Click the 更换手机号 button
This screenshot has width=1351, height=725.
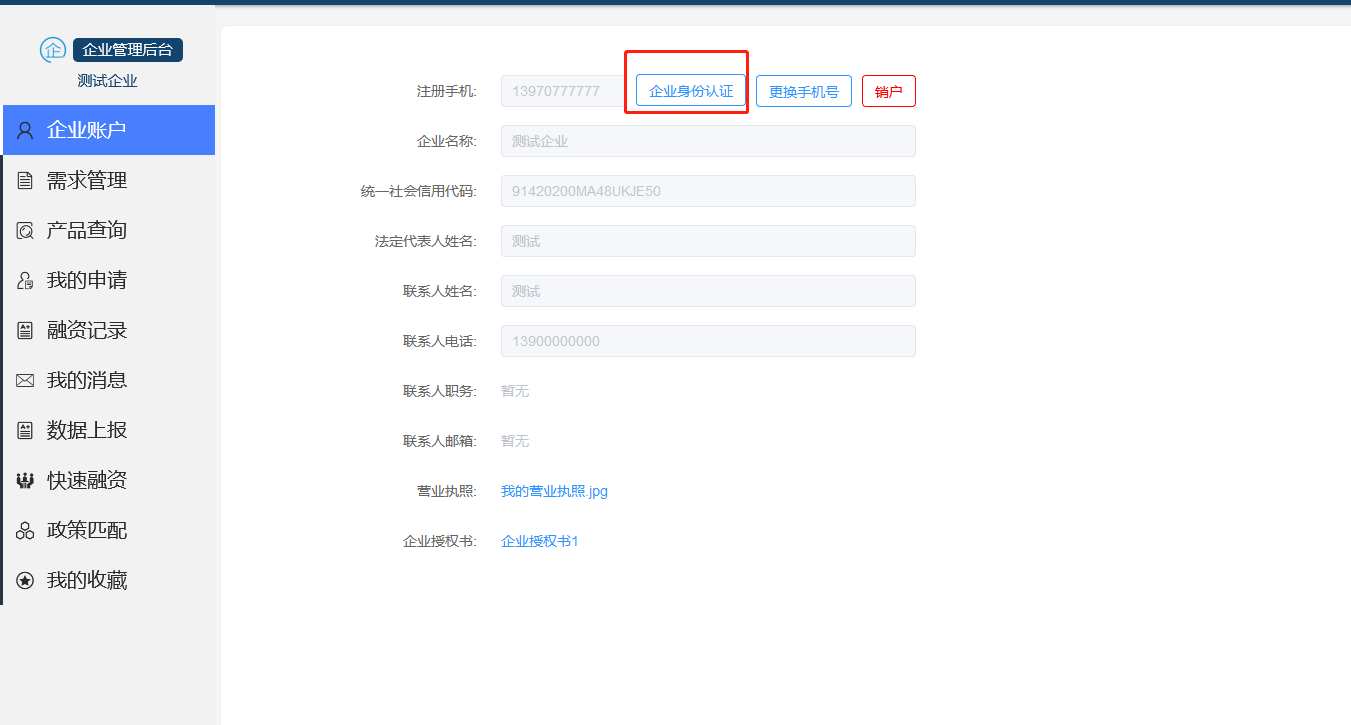pyautogui.click(x=804, y=91)
